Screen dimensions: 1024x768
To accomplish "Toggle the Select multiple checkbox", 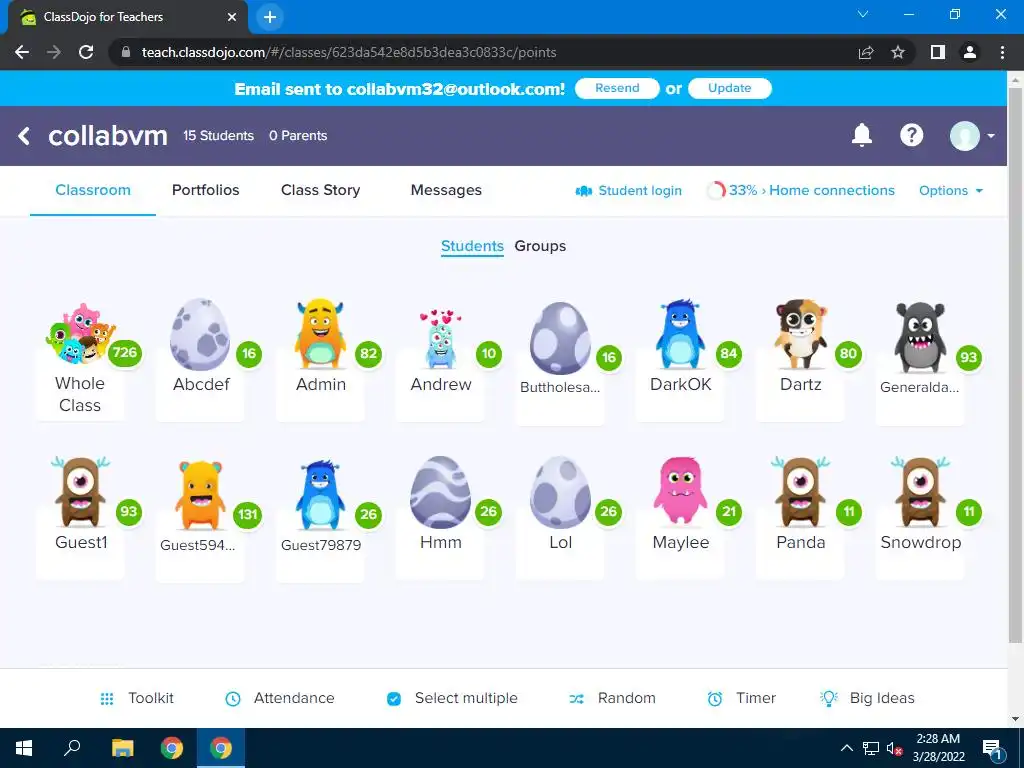I will click(x=394, y=699).
